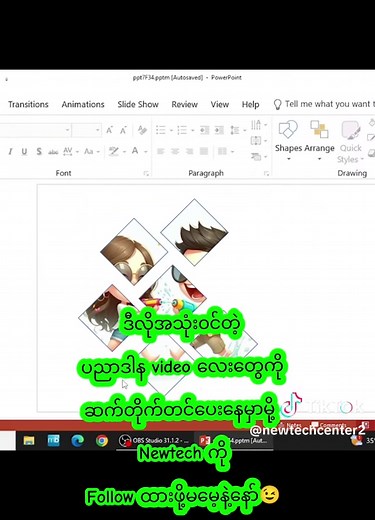Click the blue app icon beside File Explorer
The height and width of the screenshot is (520, 375).
[x=53, y=440]
